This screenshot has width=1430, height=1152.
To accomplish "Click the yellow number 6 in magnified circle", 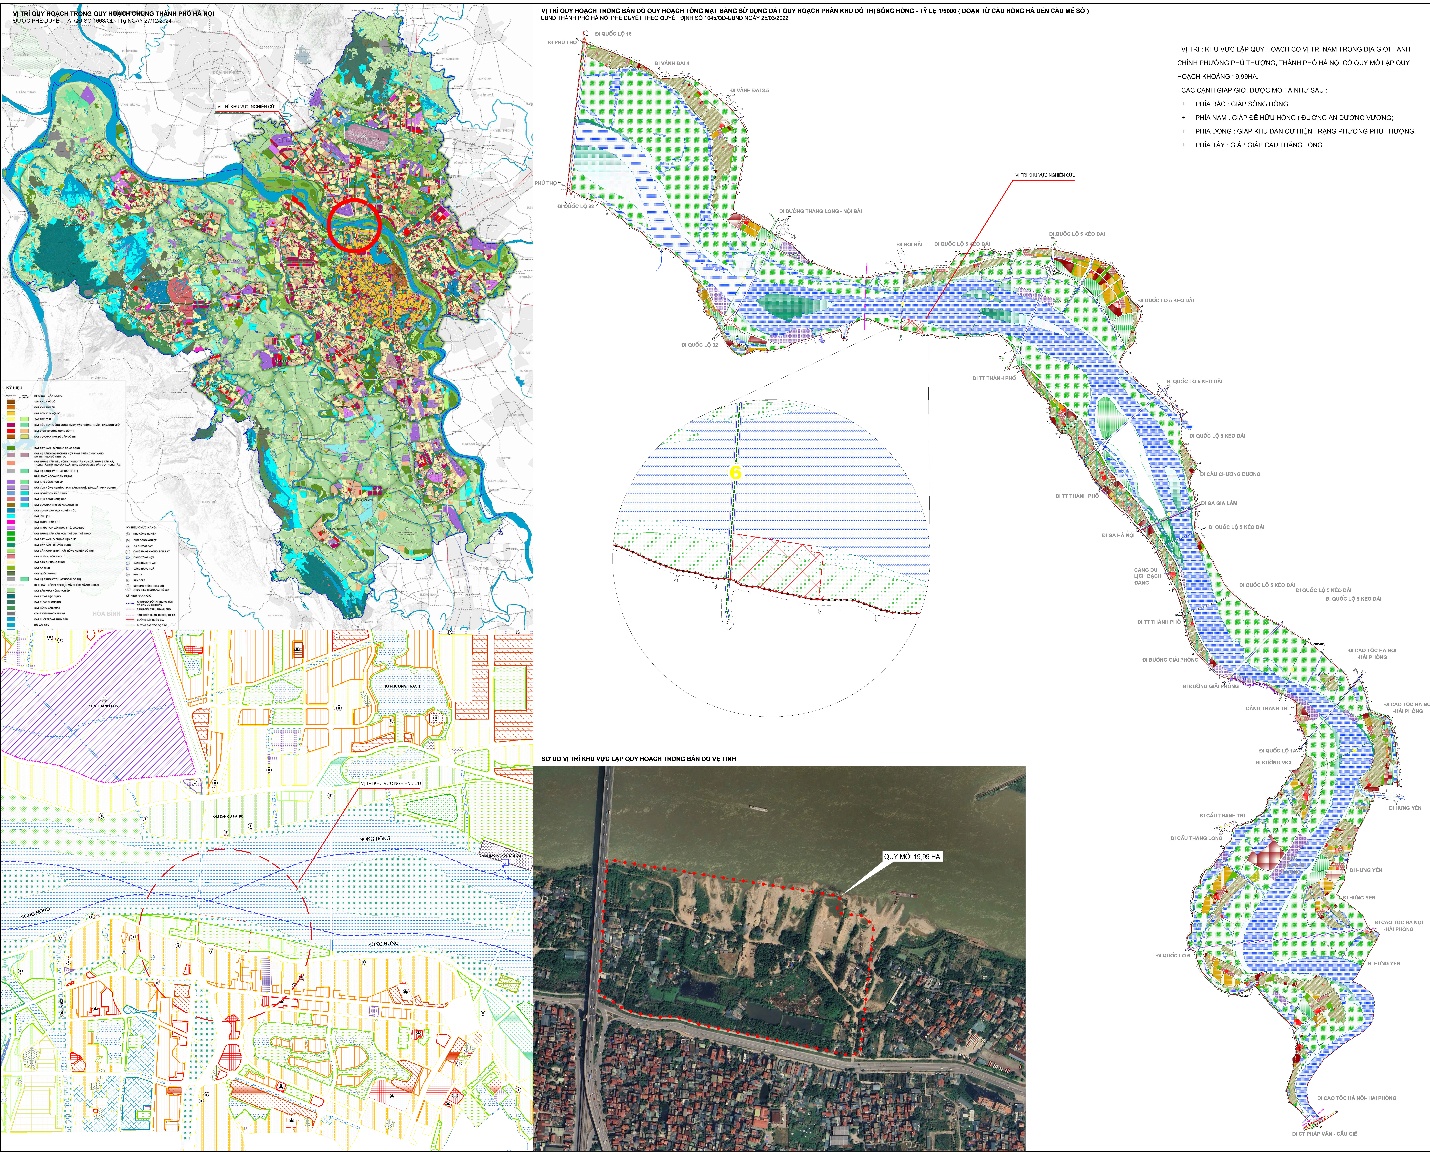I will (x=736, y=472).
